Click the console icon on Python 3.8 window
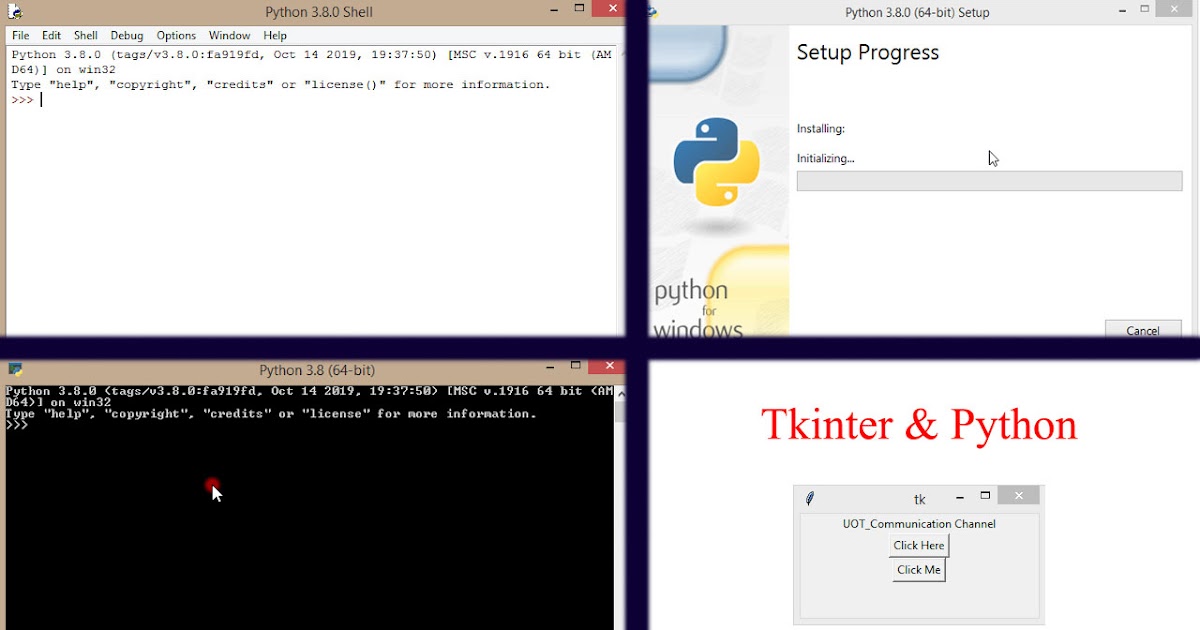 tap(14, 369)
